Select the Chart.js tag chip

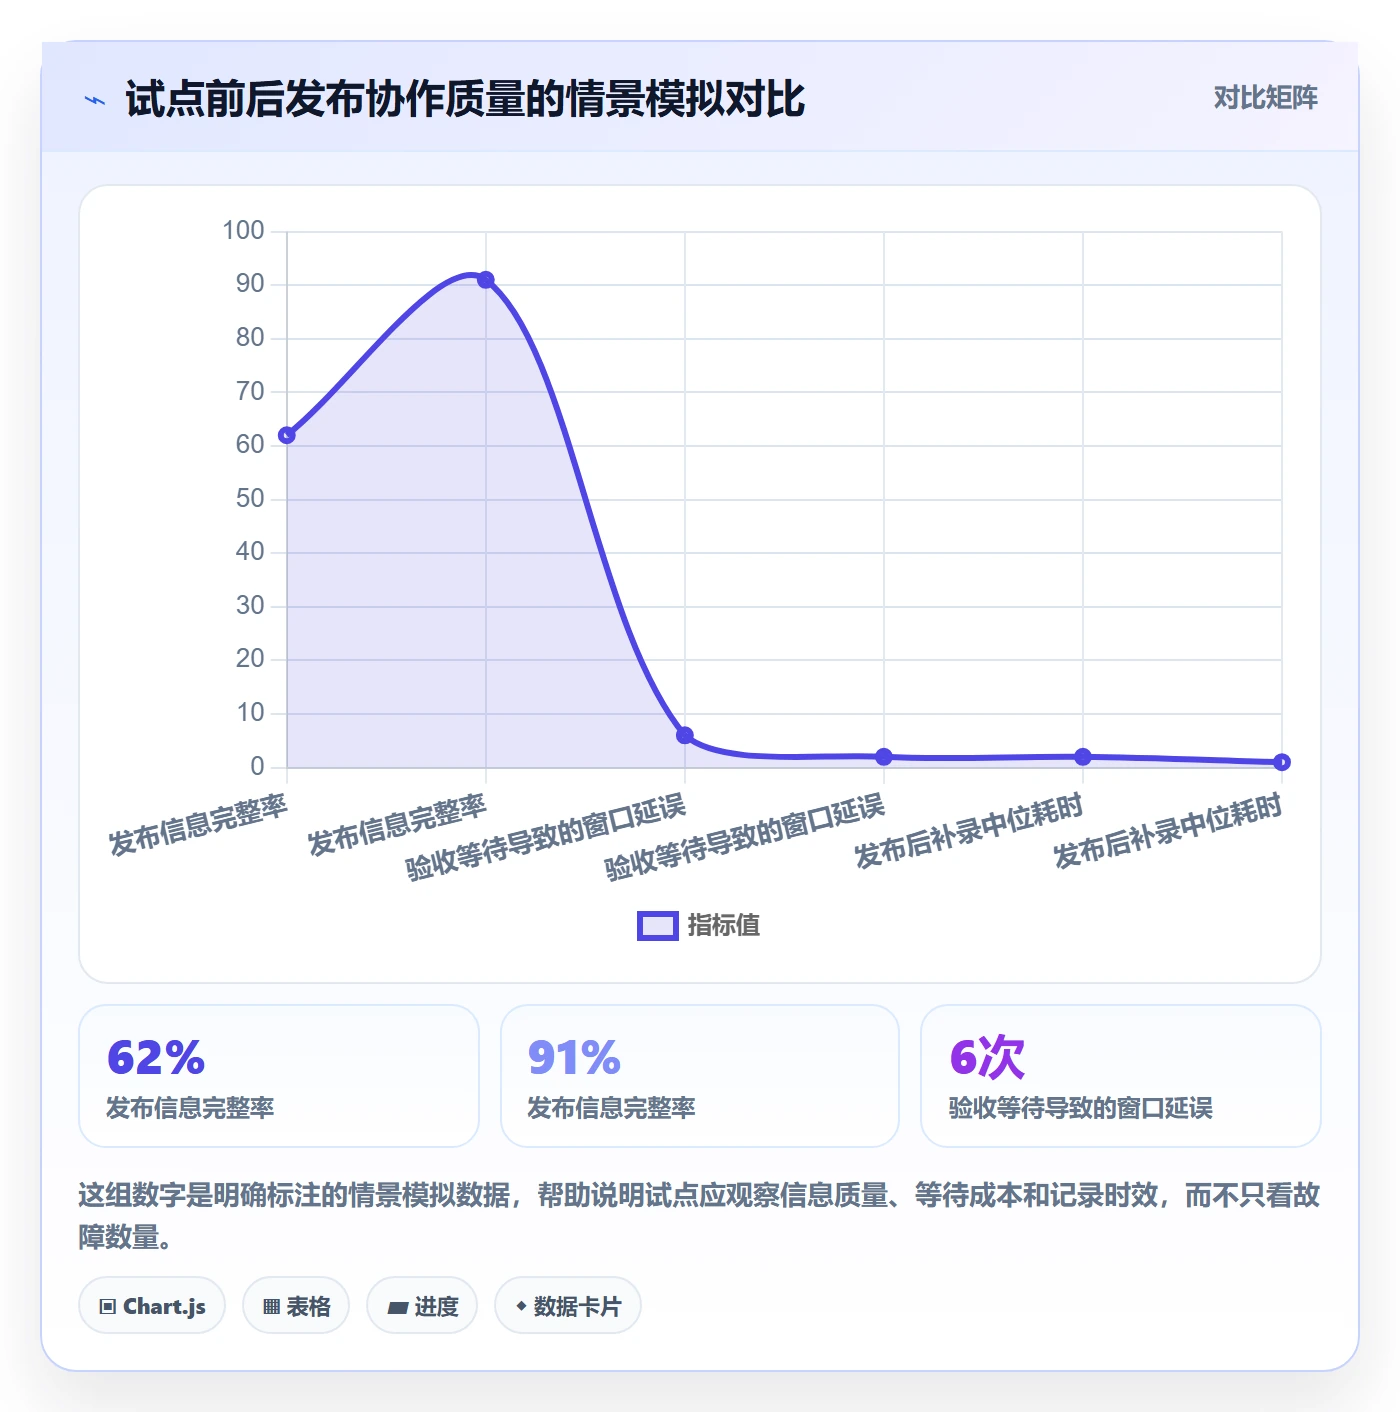(x=152, y=1305)
